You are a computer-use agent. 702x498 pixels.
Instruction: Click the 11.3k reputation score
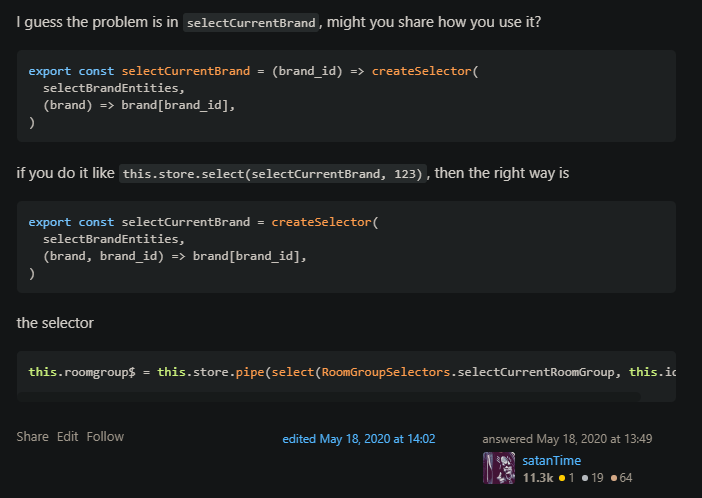(x=538, y=478)
